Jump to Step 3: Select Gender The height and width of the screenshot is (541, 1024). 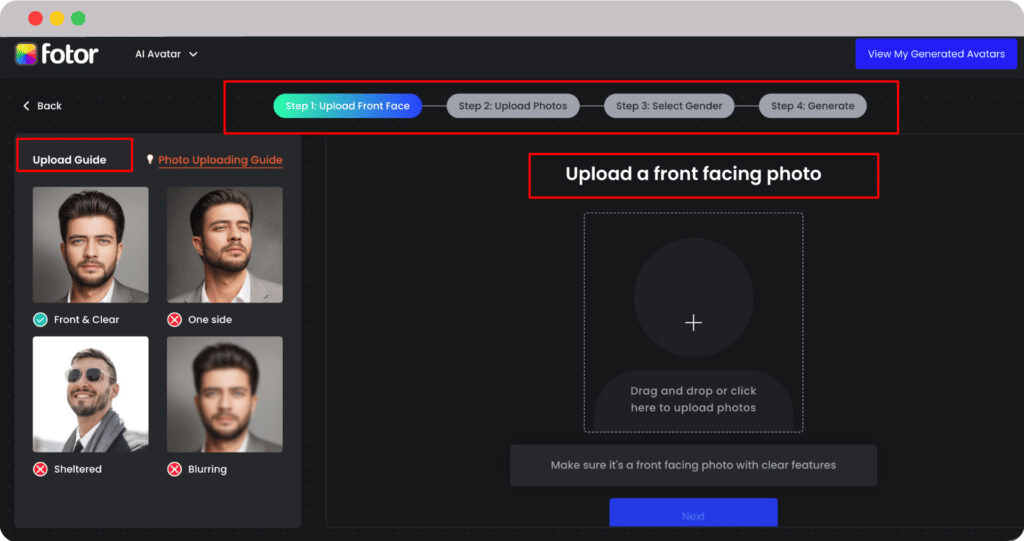tap(668, 106)
